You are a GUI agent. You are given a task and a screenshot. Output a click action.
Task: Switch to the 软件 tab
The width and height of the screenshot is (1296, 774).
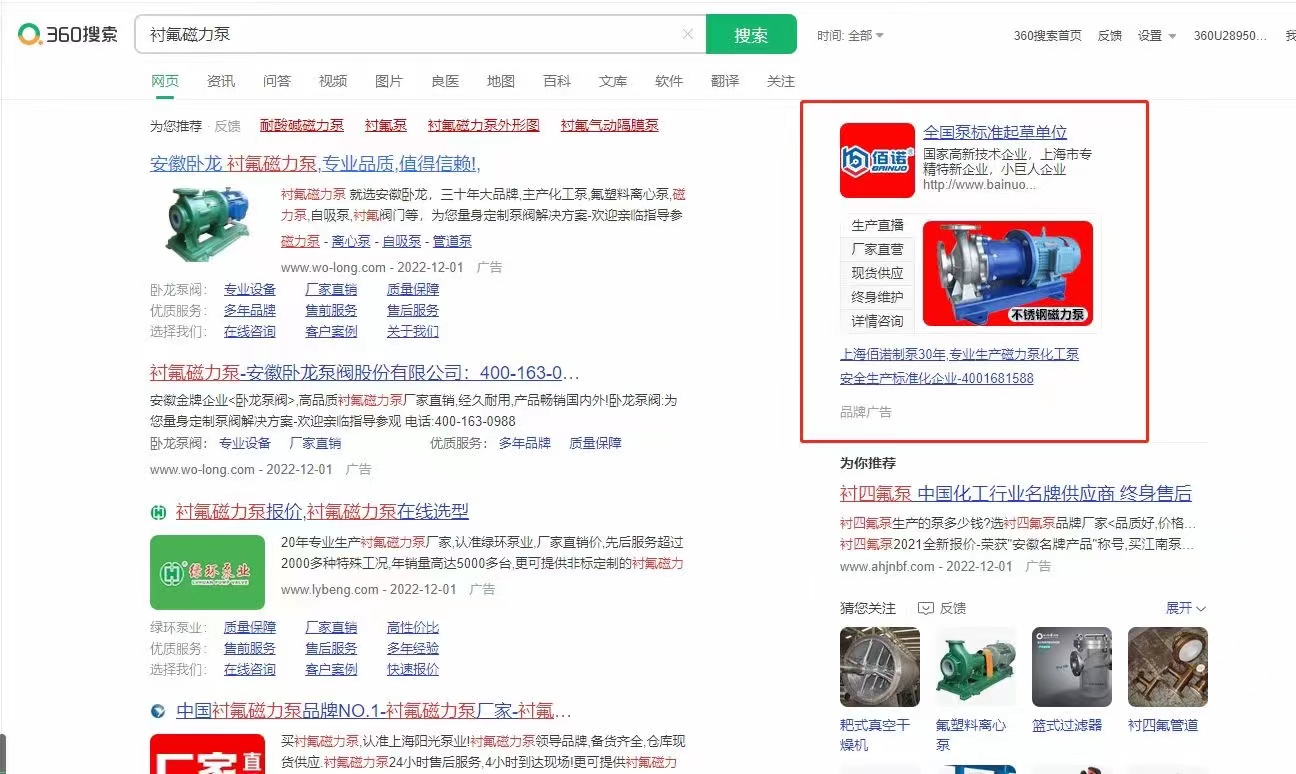[x=669, y=81]
